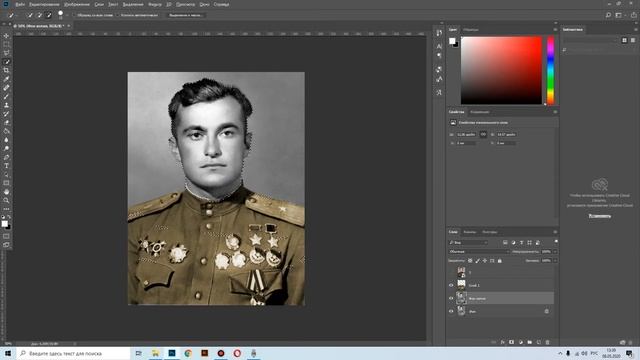
Task: Click Add layer style fx icon
Action: point(502,342)
